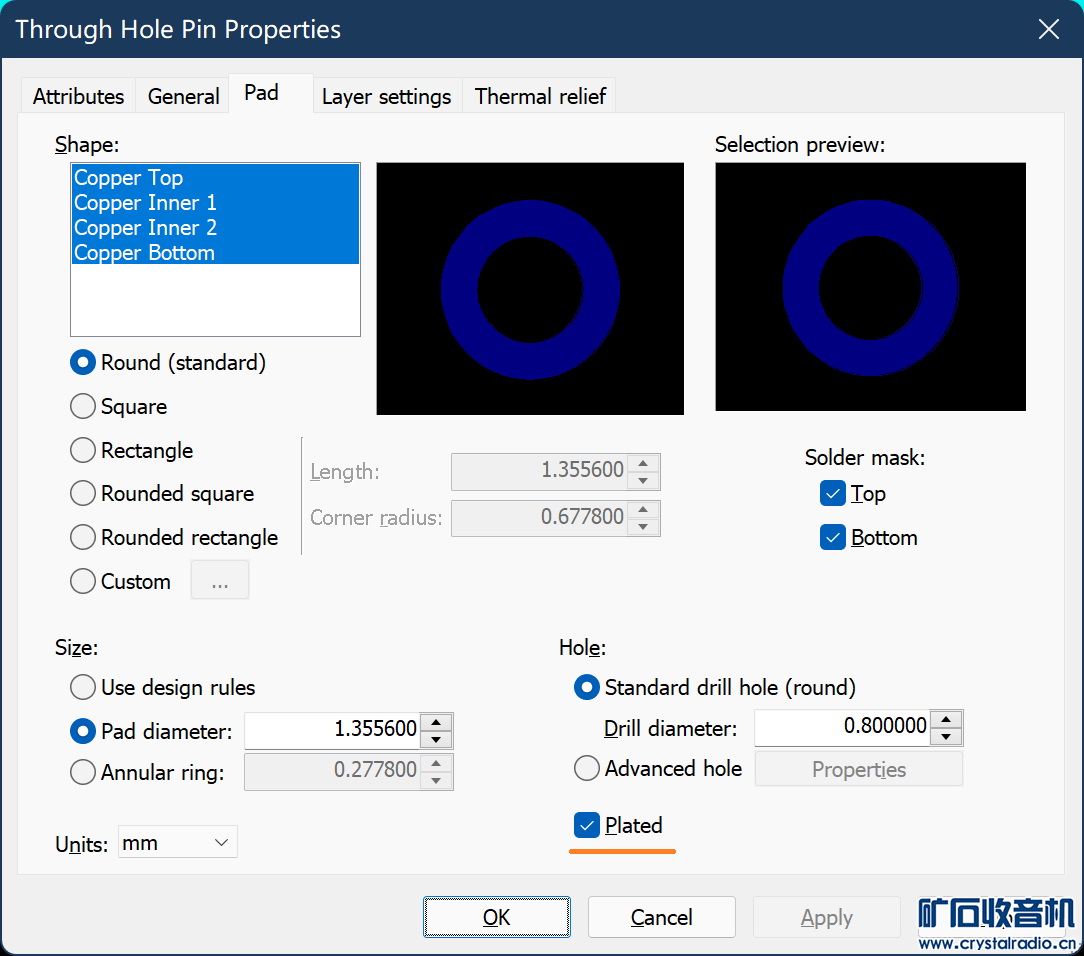Switch to the Attributes tab
This screenshot has height=956, width=1084.
pos(78,97)
